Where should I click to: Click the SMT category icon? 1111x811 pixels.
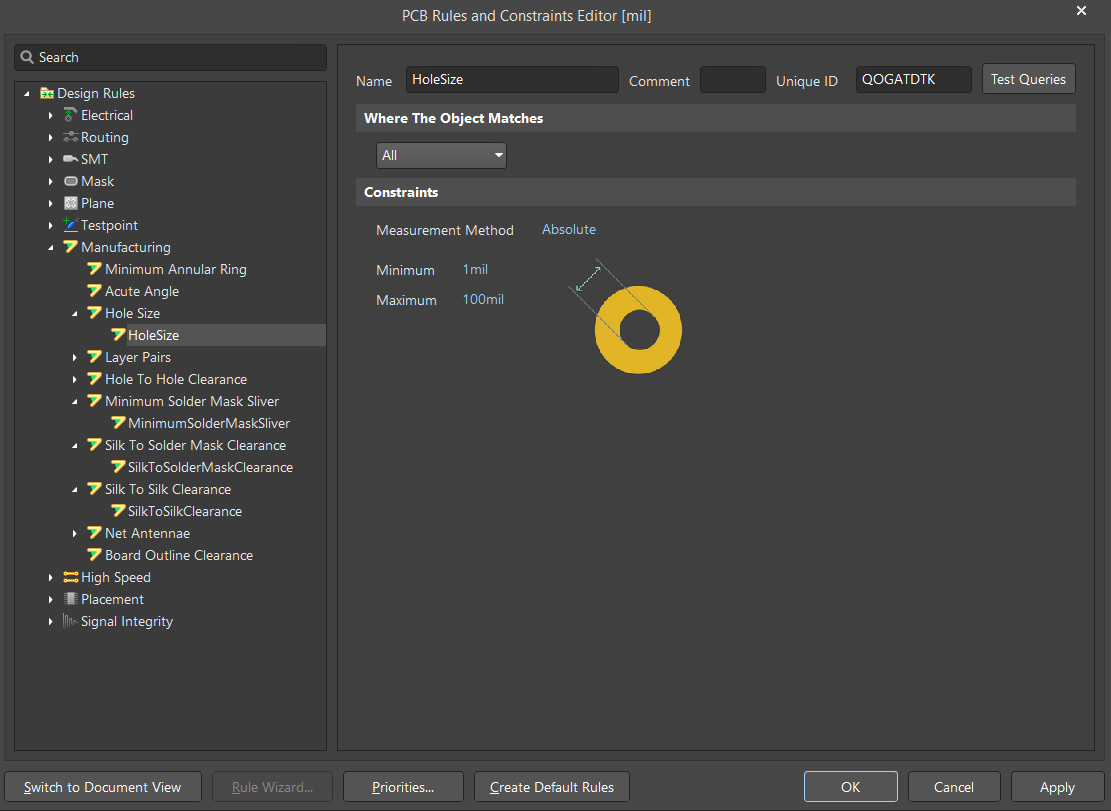click(x=70, y=159)
